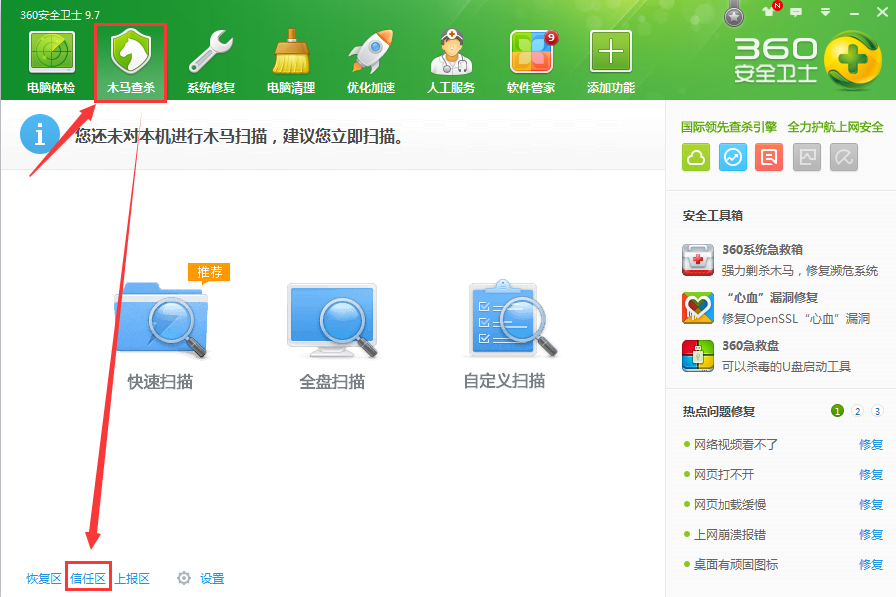Viewport: 896px width, 597px height.
Task: Open the 上报区 link
Action: click(132, 579)
